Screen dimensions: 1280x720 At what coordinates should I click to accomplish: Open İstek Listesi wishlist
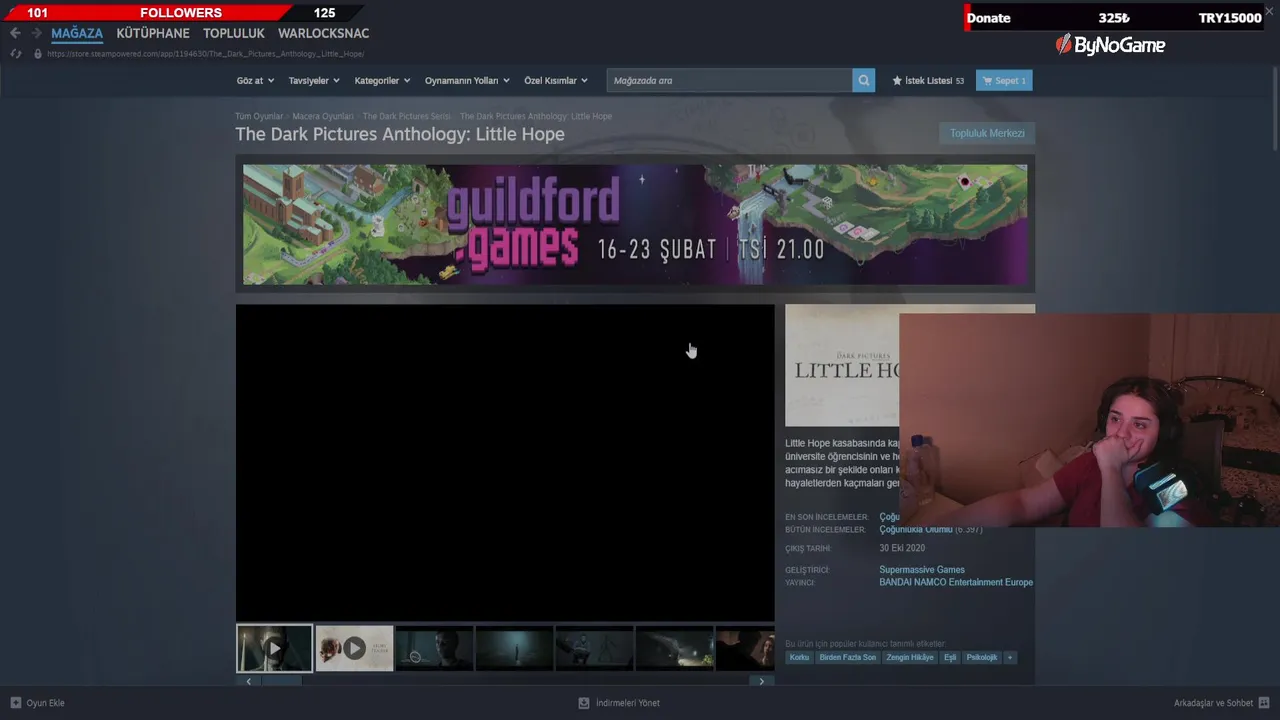[x=928, y=80]
